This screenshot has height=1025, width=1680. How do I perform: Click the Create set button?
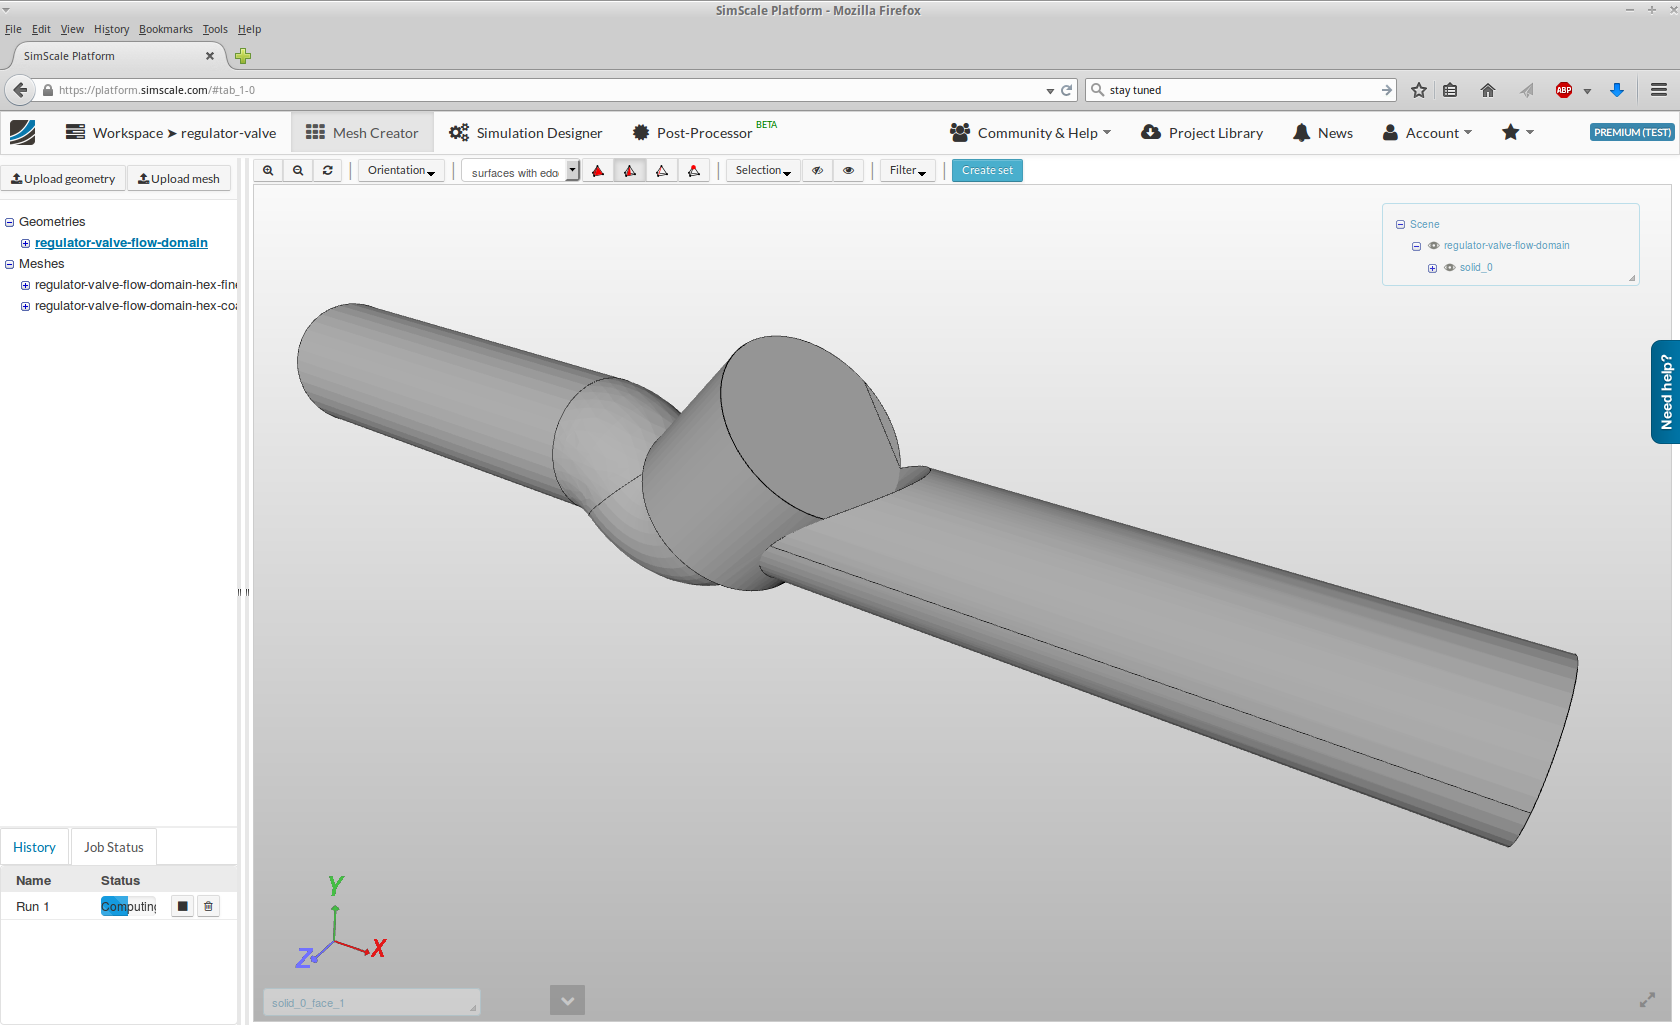tap(987, 170)
